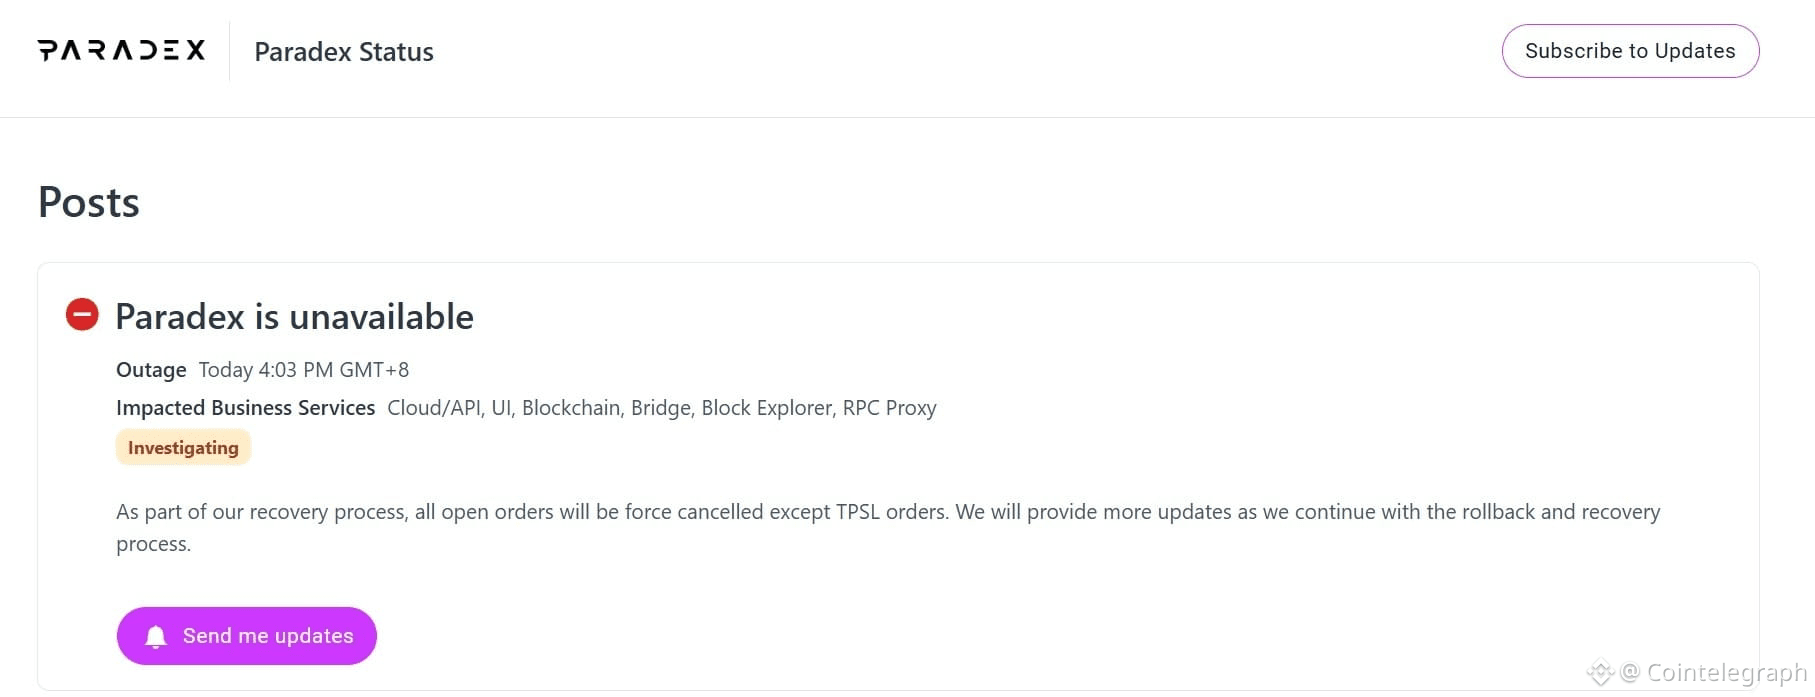The width and height of the screenshot is (1815, 697).
Task: Click the Investigating status badge
Action: click(183, 448)
